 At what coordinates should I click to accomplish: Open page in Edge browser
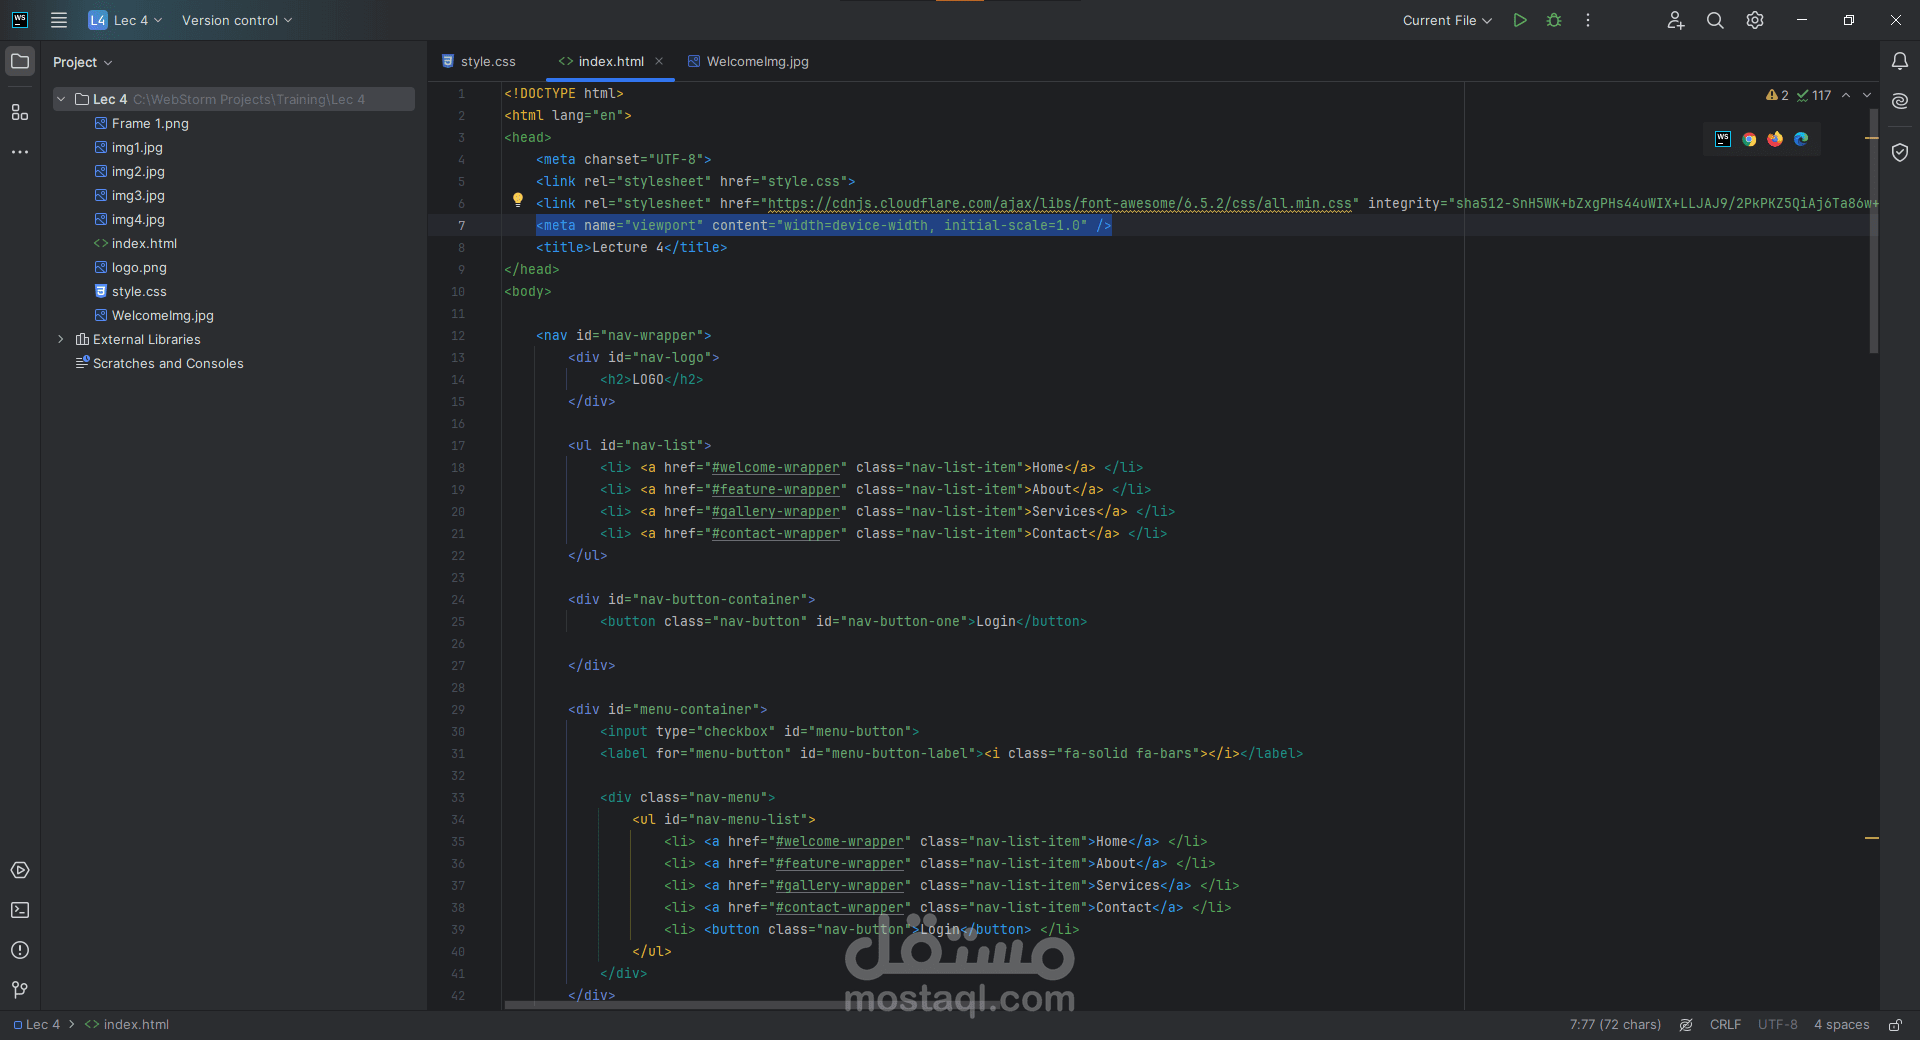tap(1801, 139)
